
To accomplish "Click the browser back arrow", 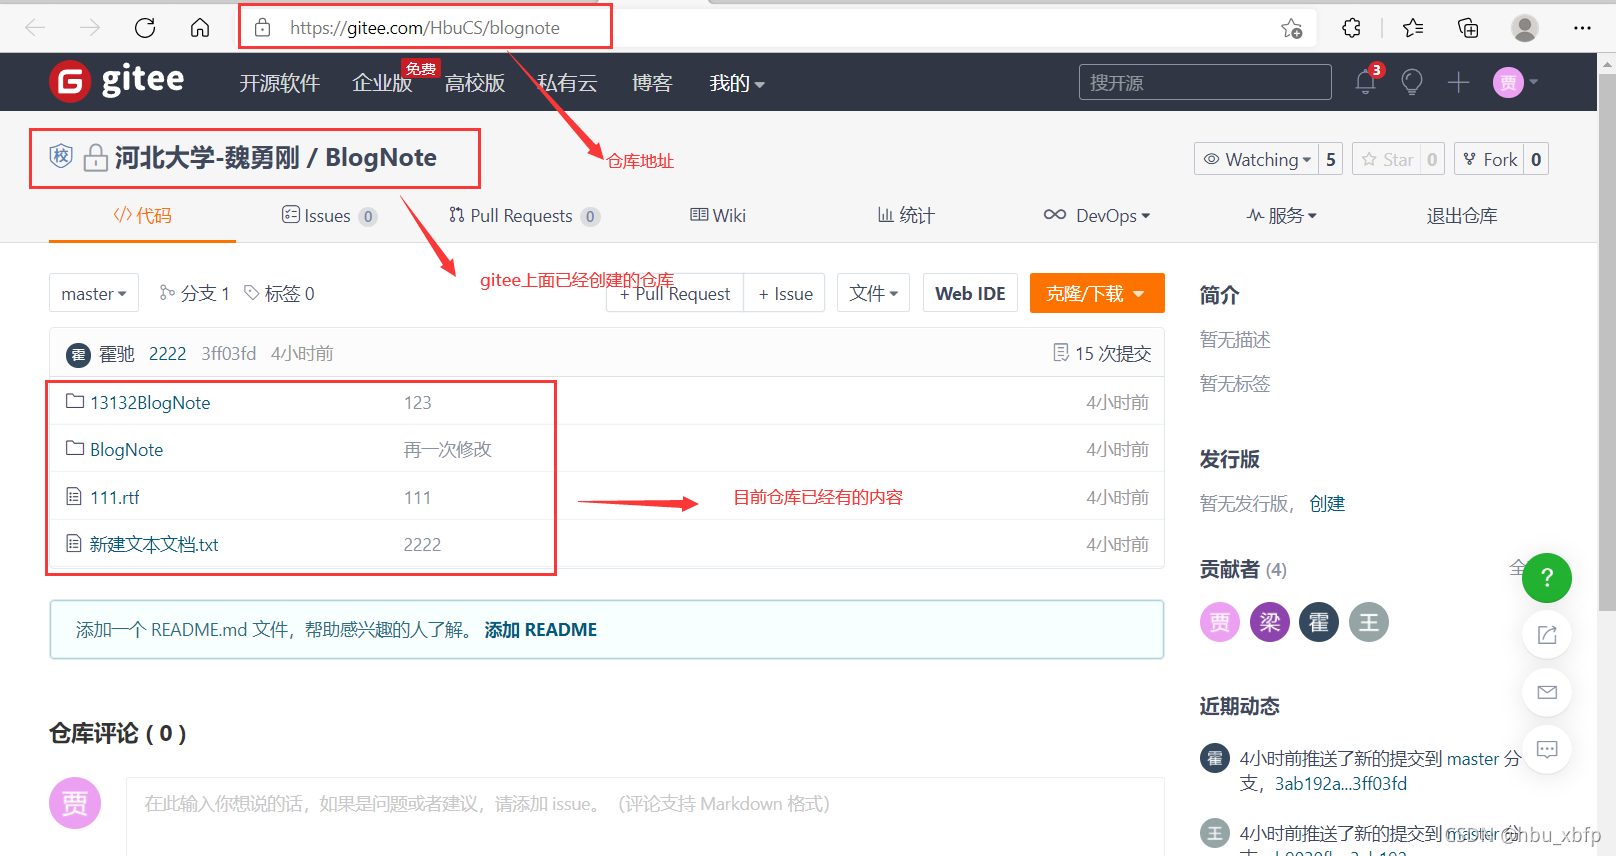I will 35,28.
